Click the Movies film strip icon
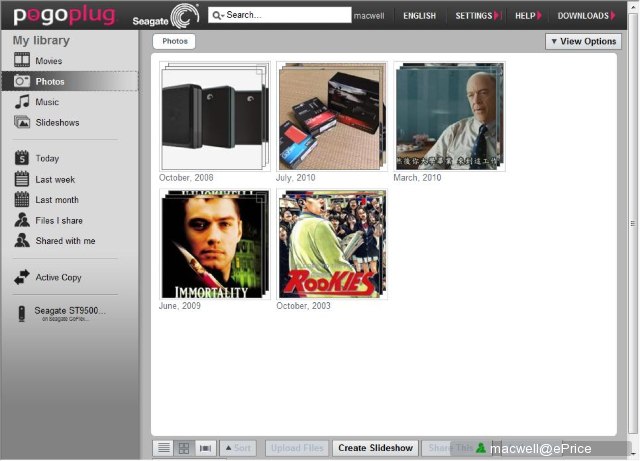Image resolution: width=640 pixels, height=461 pixels. coord(22,60)
